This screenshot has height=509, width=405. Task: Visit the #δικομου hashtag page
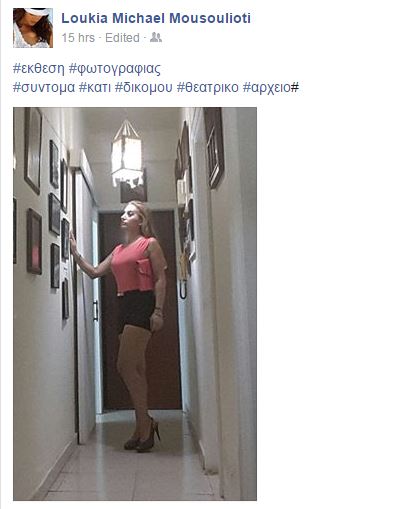pyautogui.click(x=144, y=88)
